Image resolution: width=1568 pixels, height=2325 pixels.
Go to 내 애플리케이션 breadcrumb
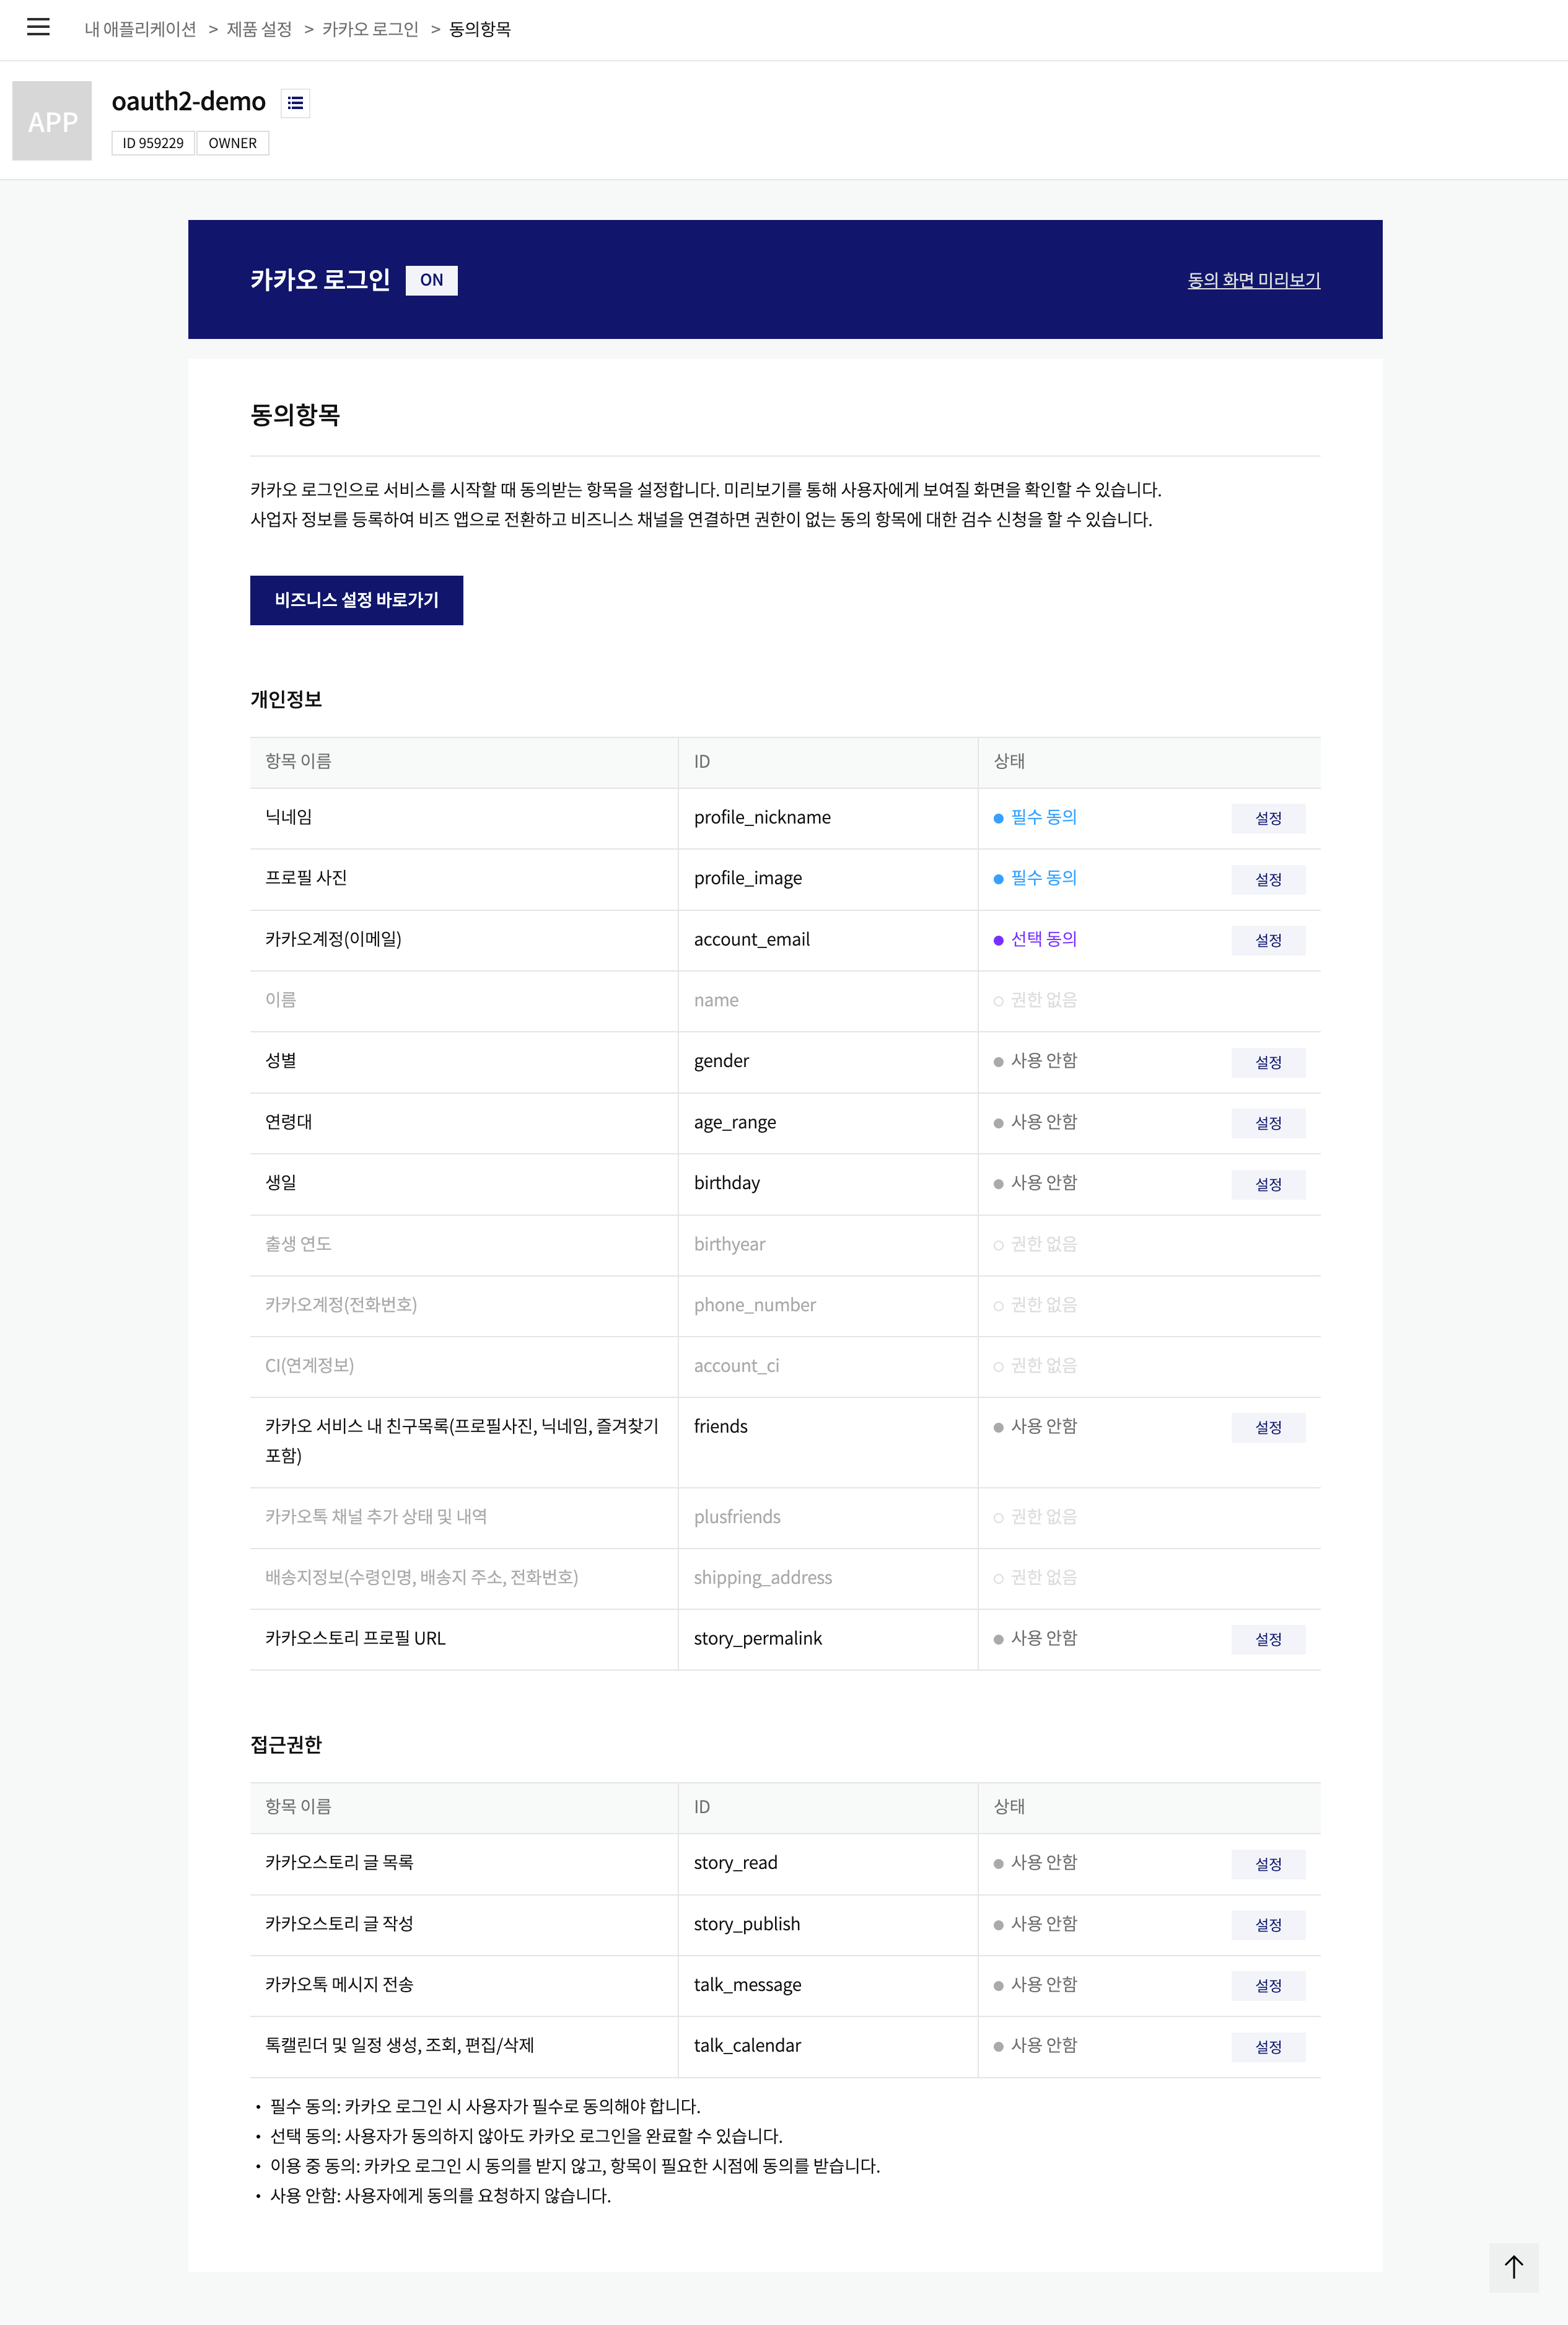(x=140, y=29)
